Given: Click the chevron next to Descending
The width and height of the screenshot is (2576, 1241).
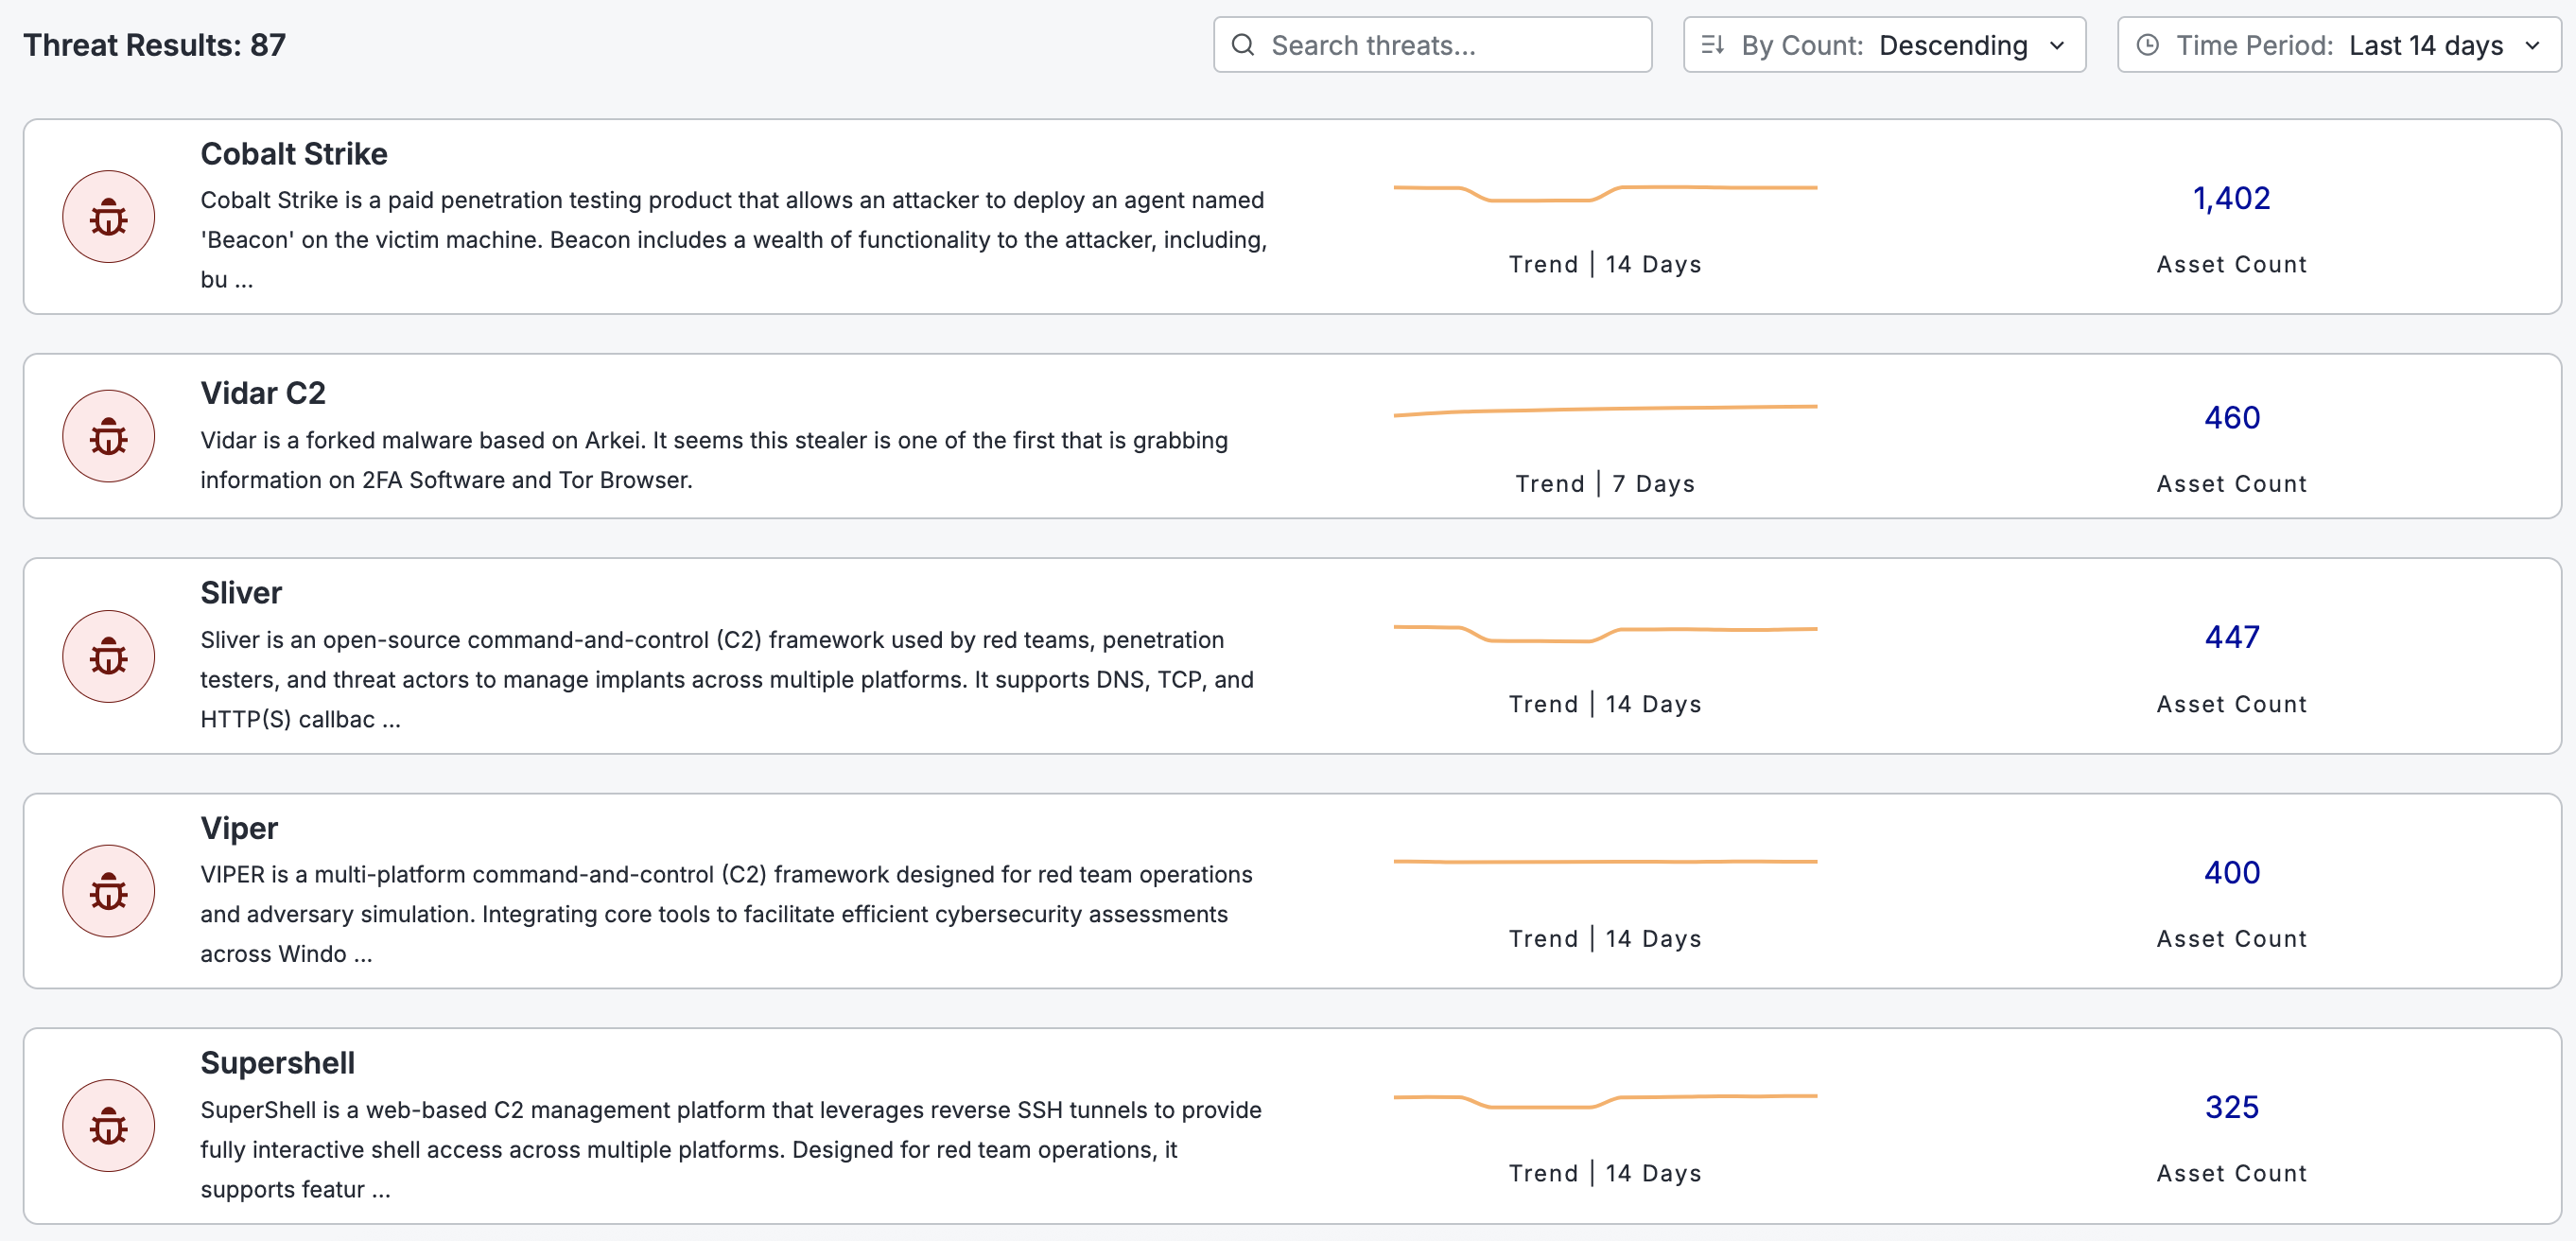Looking at the screenshot, I should 2057,45.
